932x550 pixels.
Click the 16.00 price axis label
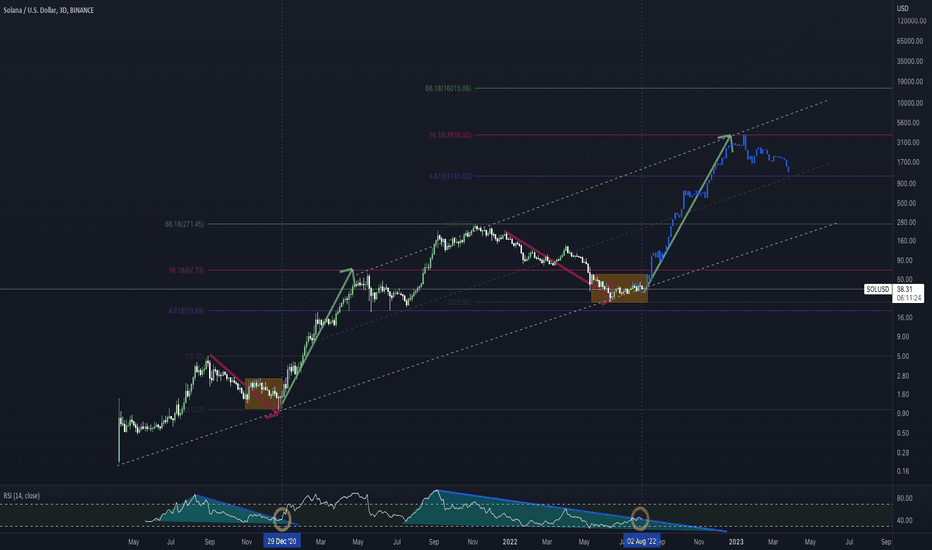904,318
